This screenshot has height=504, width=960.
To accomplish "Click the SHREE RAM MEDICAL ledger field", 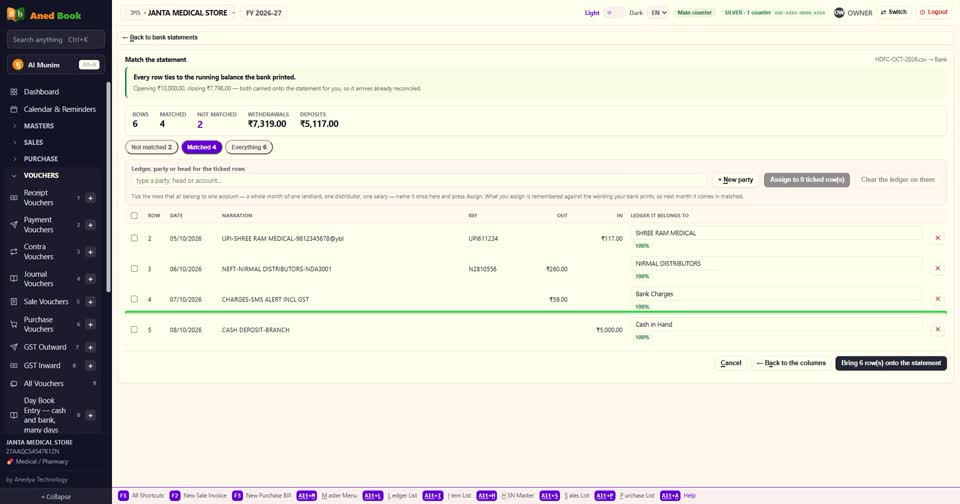I will [776, 233].
